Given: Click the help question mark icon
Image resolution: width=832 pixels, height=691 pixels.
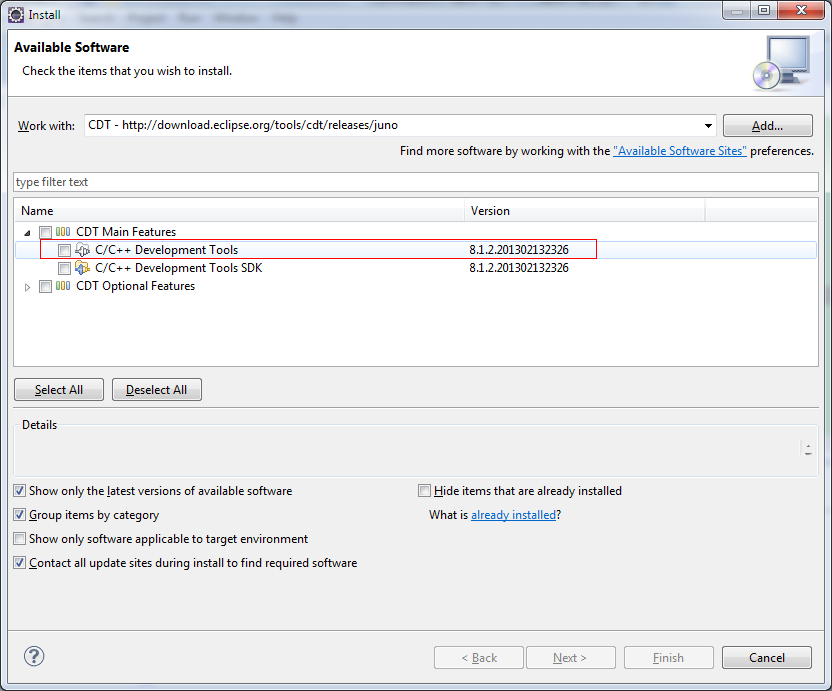Looking at the screenshot, I should 35,657.
